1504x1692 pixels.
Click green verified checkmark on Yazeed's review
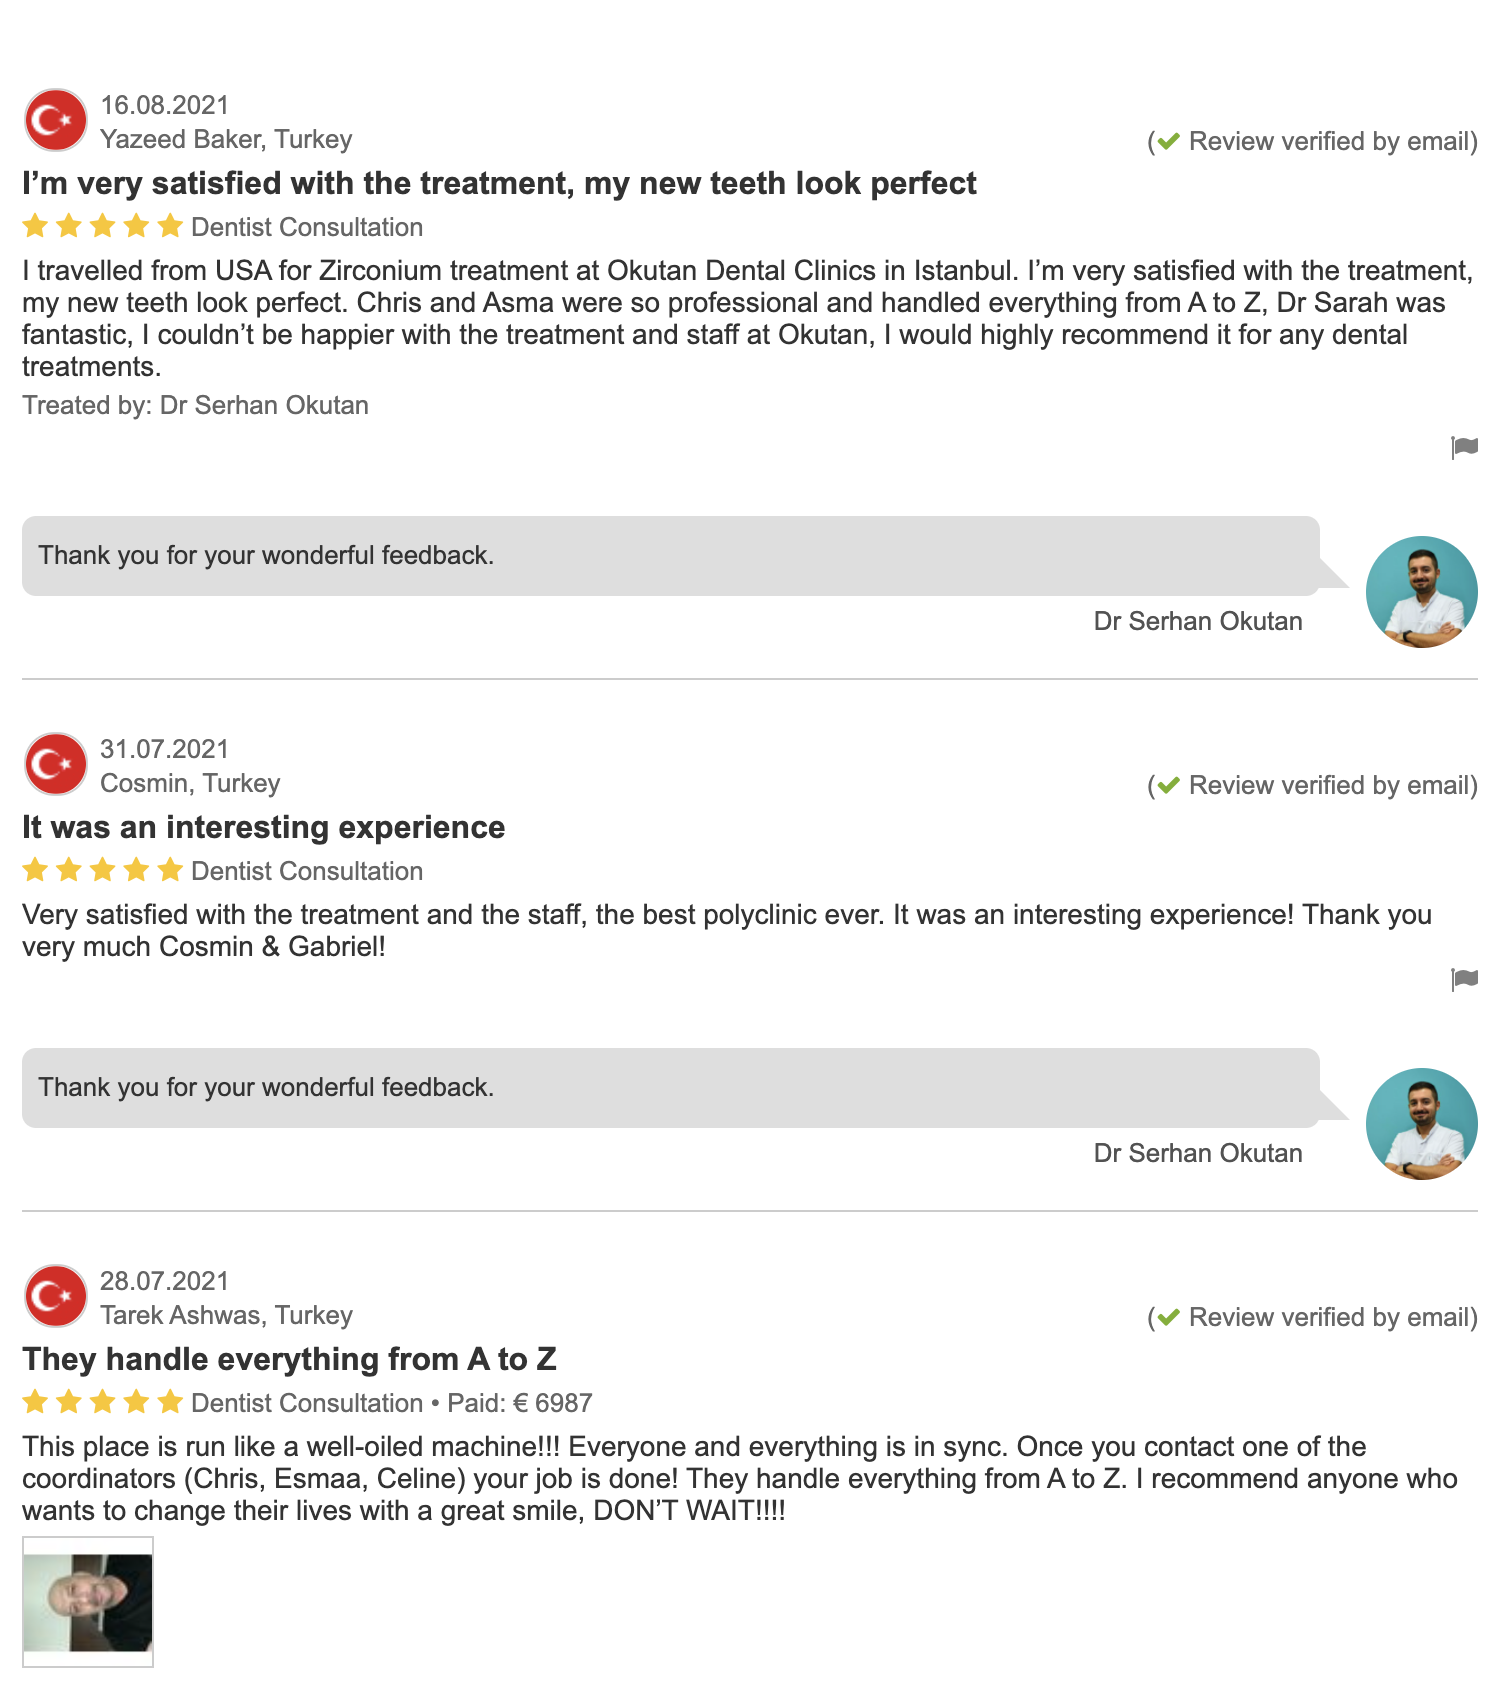[x=1168, y=142]
